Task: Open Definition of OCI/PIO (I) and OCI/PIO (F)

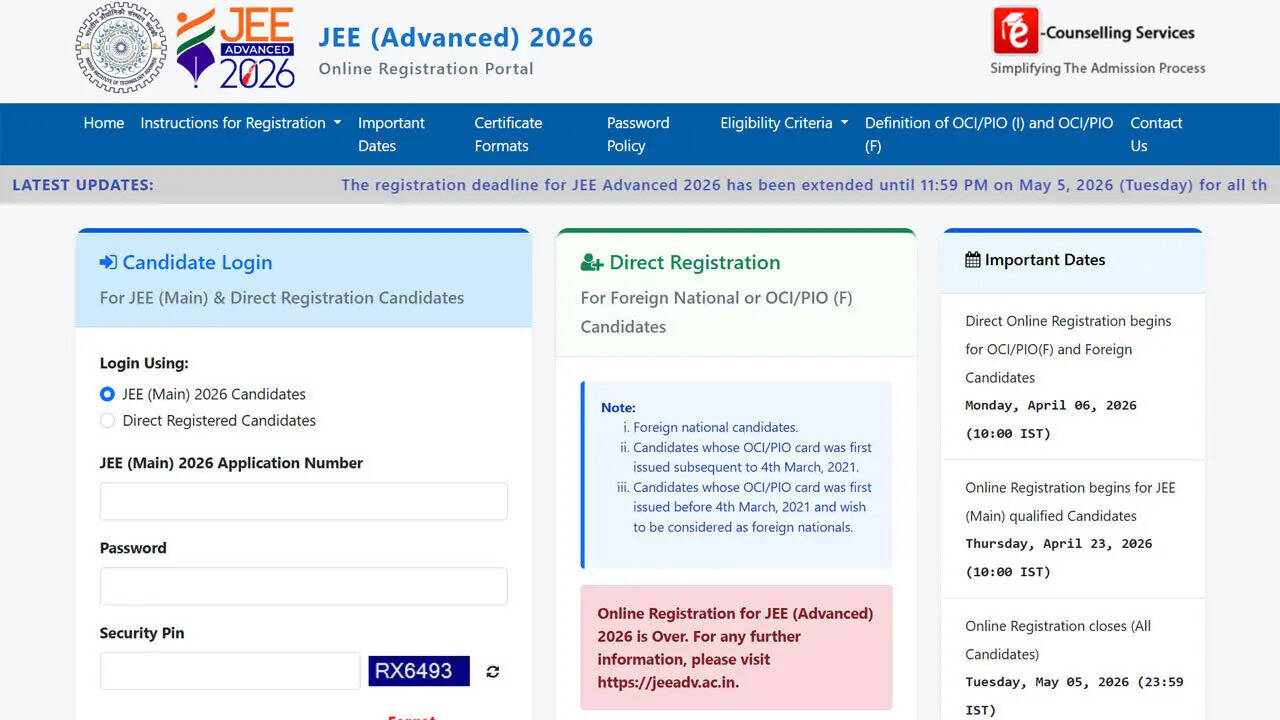Action: point(989,134)
